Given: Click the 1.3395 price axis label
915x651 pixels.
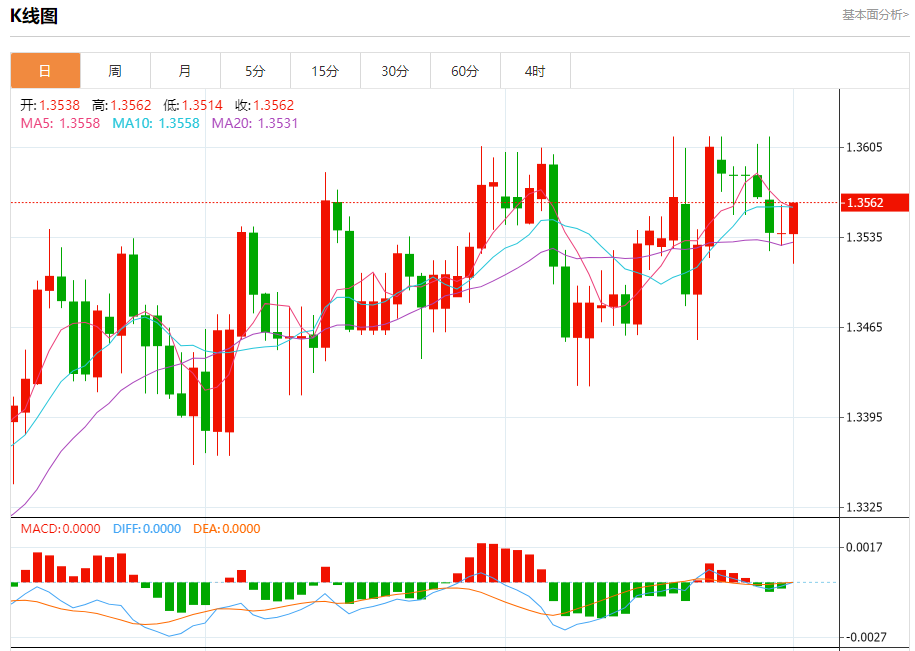Looking at the screenshot, I should coord(865,418).
